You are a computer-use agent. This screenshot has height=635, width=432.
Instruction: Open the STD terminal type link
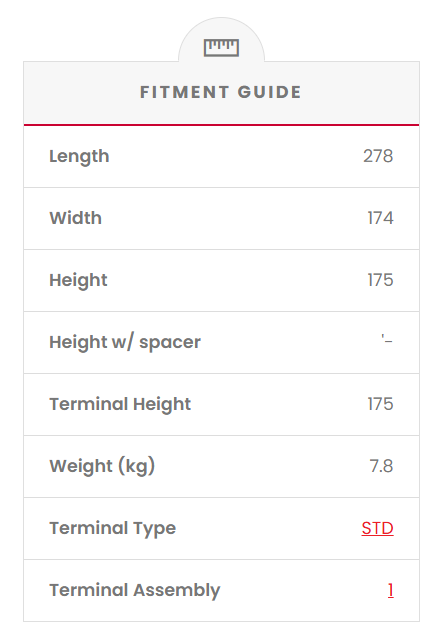(x=377, y=528)
